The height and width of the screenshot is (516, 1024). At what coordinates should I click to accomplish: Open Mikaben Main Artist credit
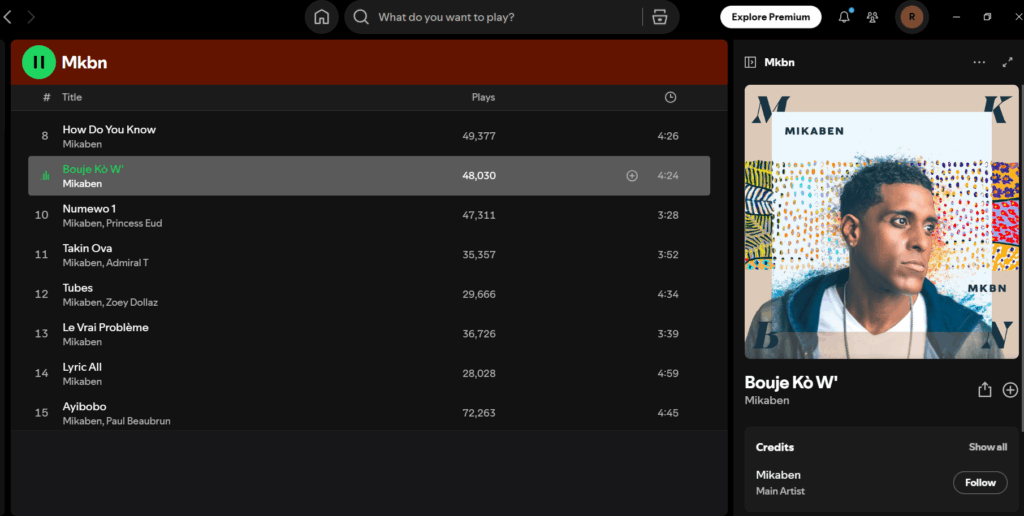(778, 475)
